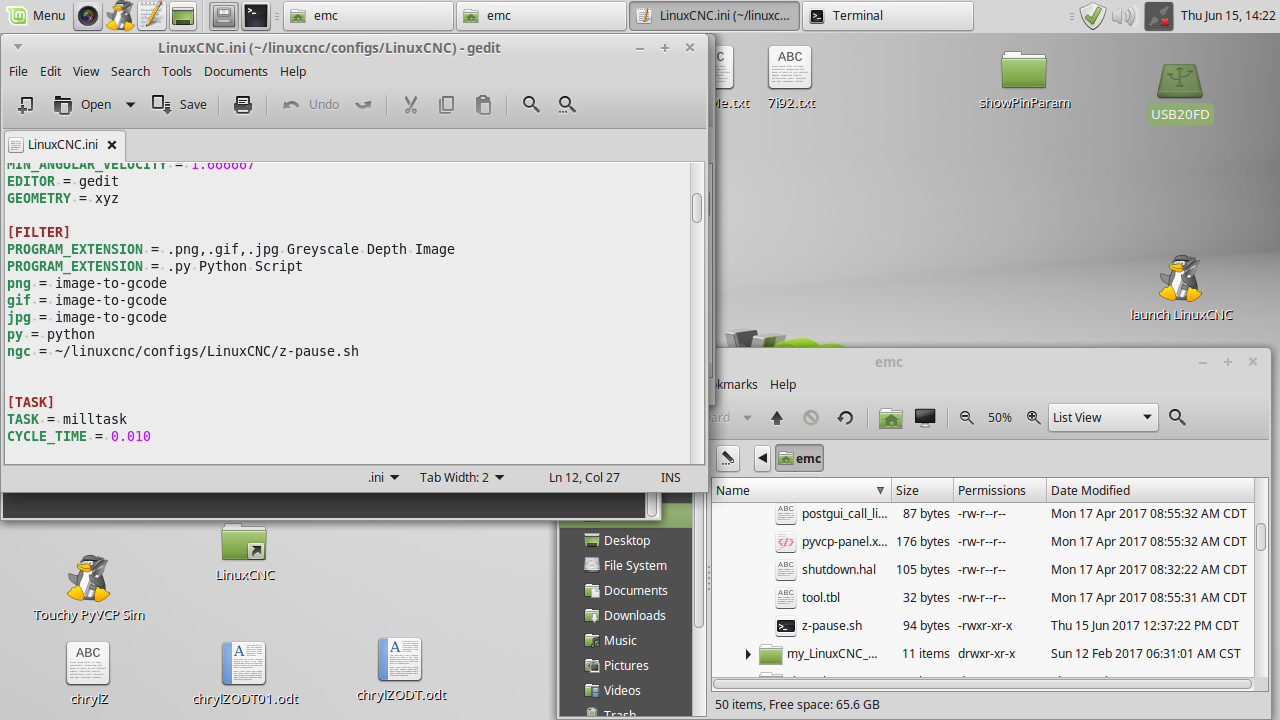The width and height of the screenshot is (1280, 720).
Task: Open the Mint Menu button
Action: pos(36,15)
